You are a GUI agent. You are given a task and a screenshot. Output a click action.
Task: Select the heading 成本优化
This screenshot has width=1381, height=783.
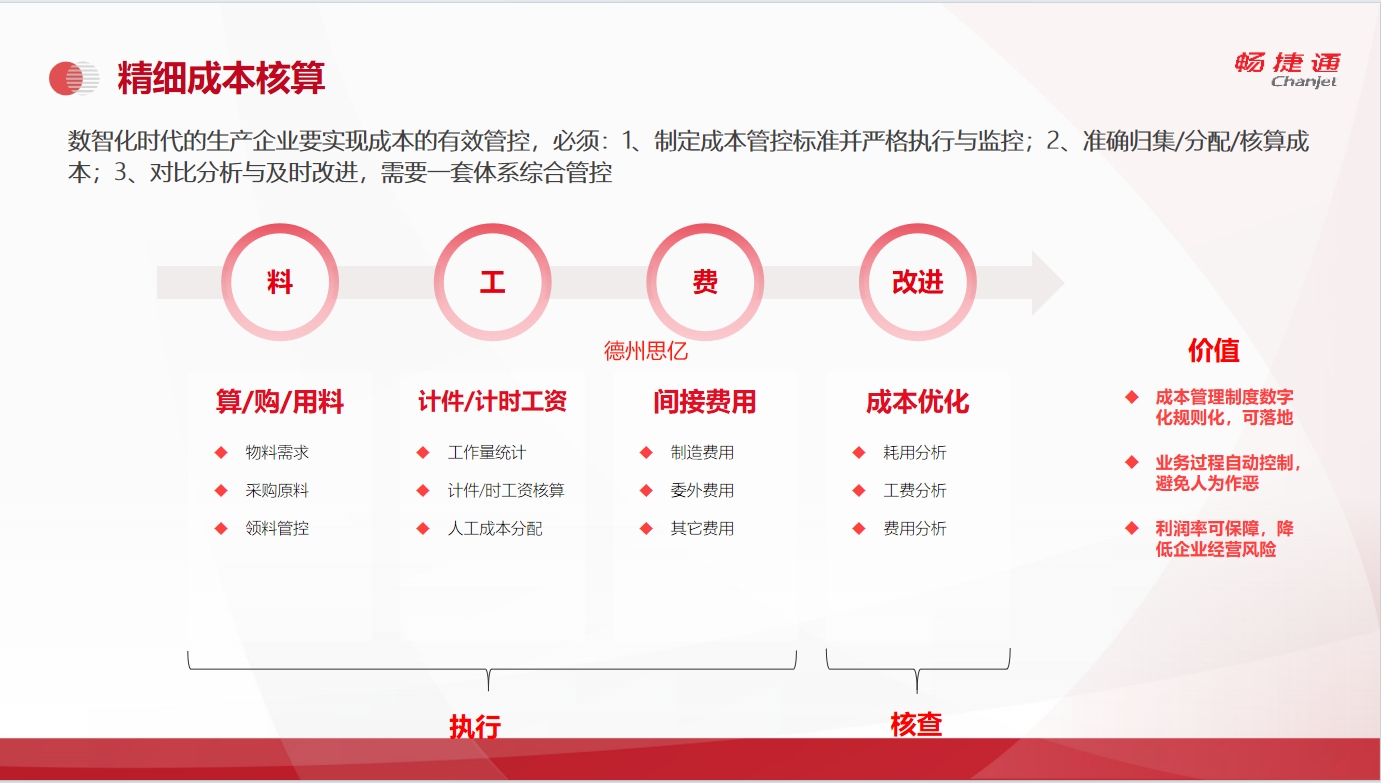(x=918, y=402)
